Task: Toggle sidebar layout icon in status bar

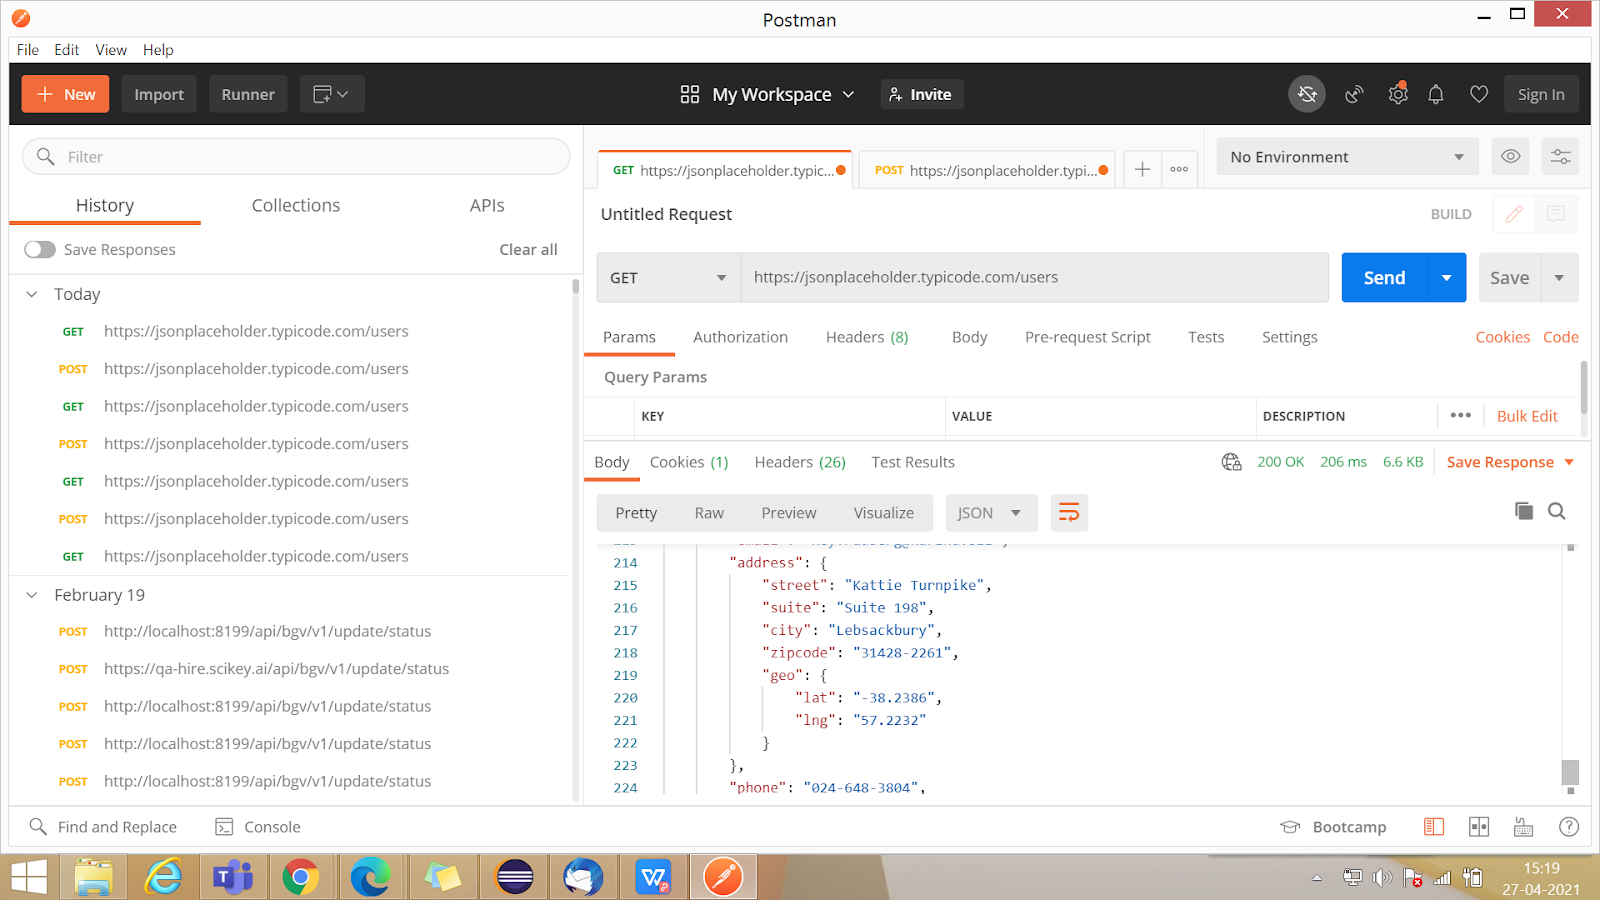Action: 1434,827
